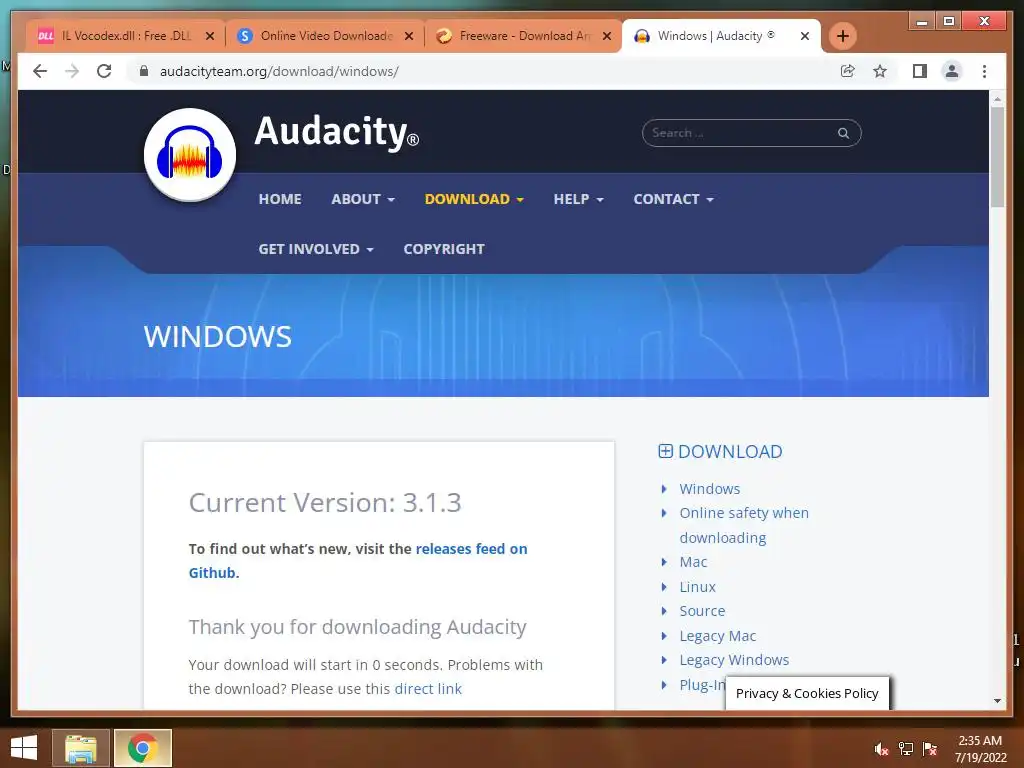1024x768 pixels.
Task: Click the search magnifier icon
Action: click(844, 133)
